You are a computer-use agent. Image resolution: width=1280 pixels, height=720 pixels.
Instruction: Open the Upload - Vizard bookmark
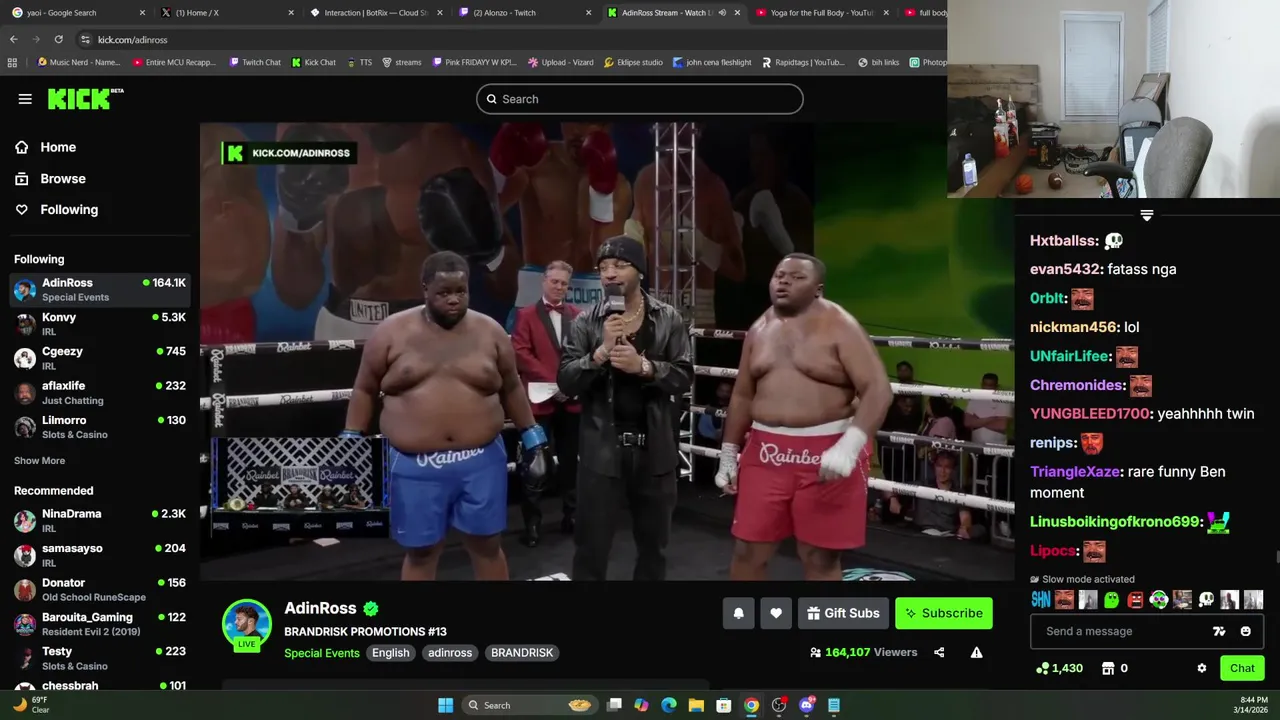pos(560,62)
